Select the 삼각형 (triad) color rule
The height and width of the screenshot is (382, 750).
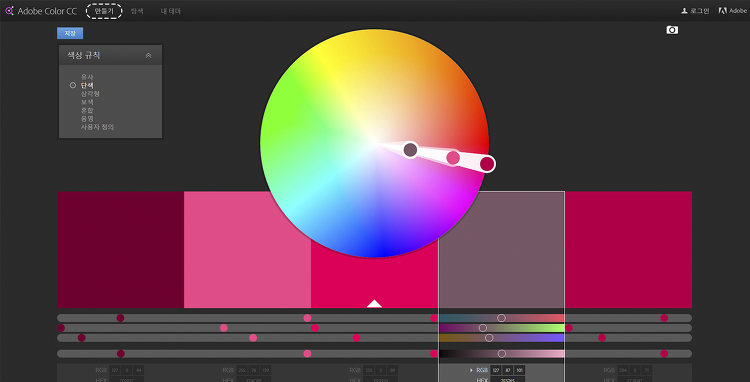tap(90, 94)
